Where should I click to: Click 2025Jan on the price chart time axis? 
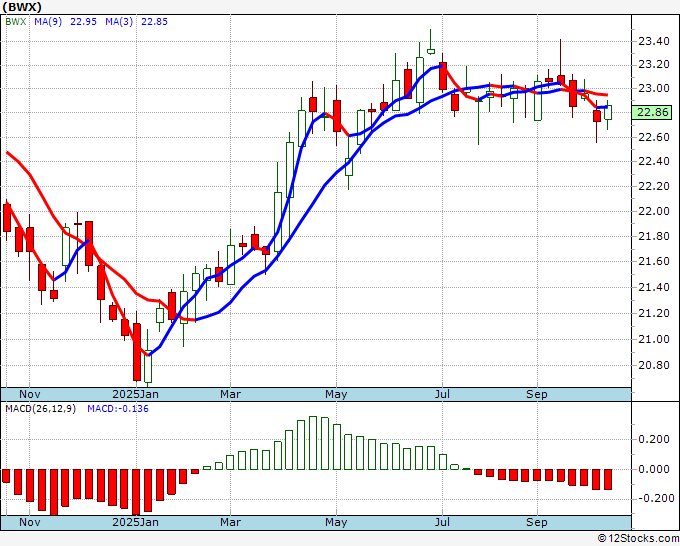click(136, 394)
